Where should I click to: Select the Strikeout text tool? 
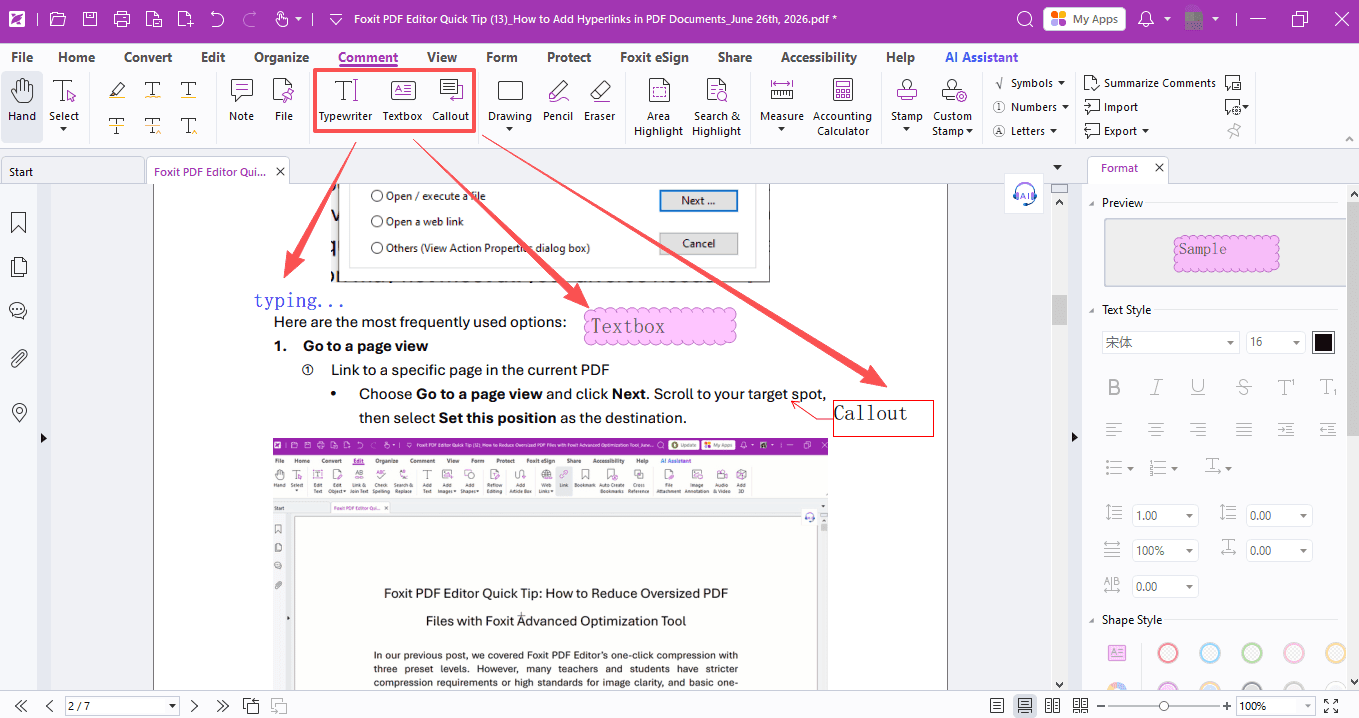pyautogui.click(x=117, y=125)
